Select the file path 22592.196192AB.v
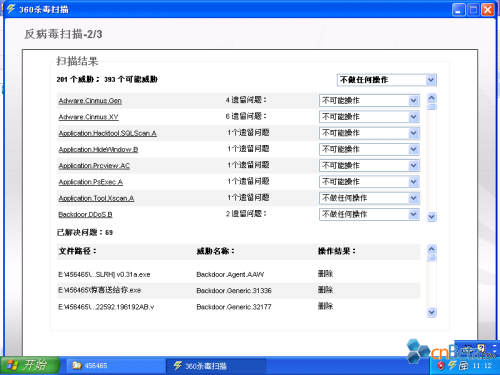Viewport: 500px width, 375px height. pos(106,307)
